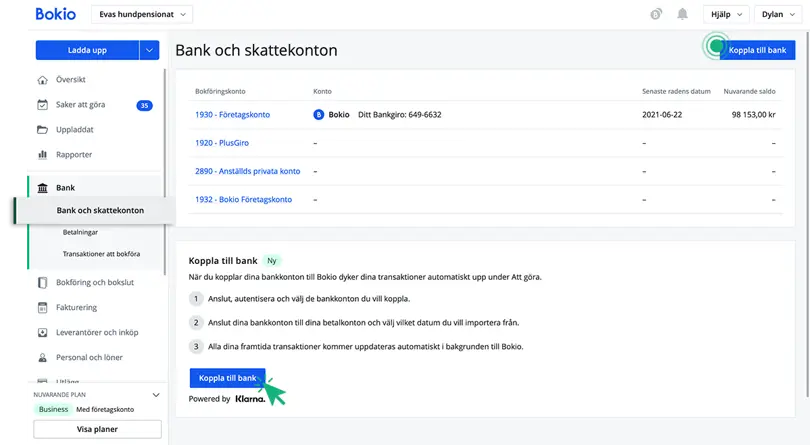This screenshot has width=810, height=445.
Task: Open Bokföring och bokslut in sidebar
Action: tap(95, 282)
